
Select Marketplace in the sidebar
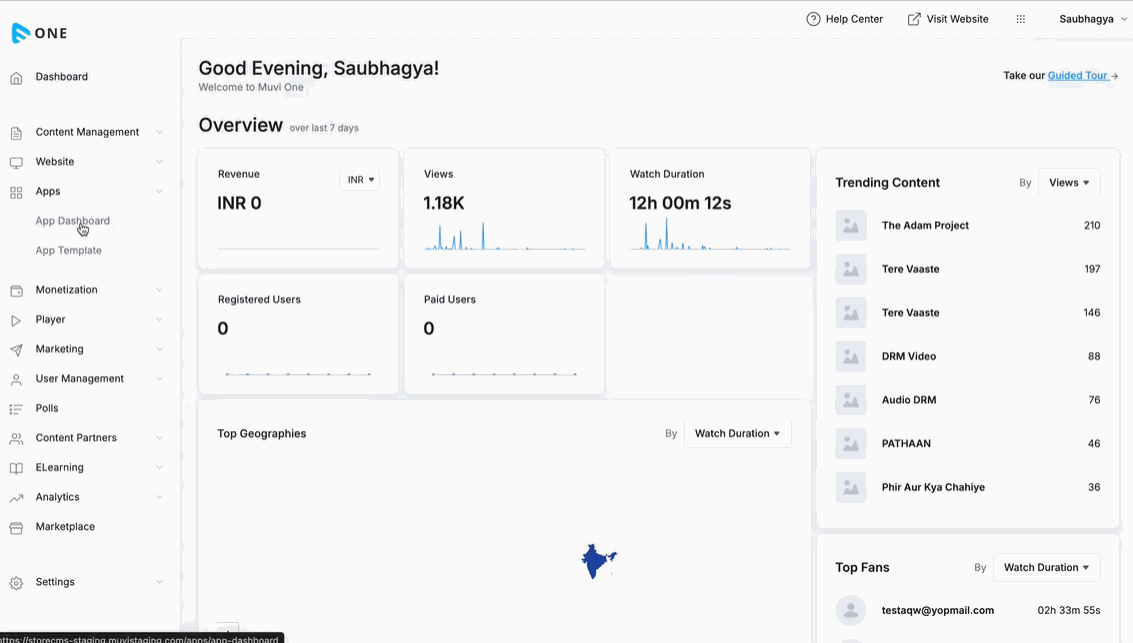[x=65, y=527]
